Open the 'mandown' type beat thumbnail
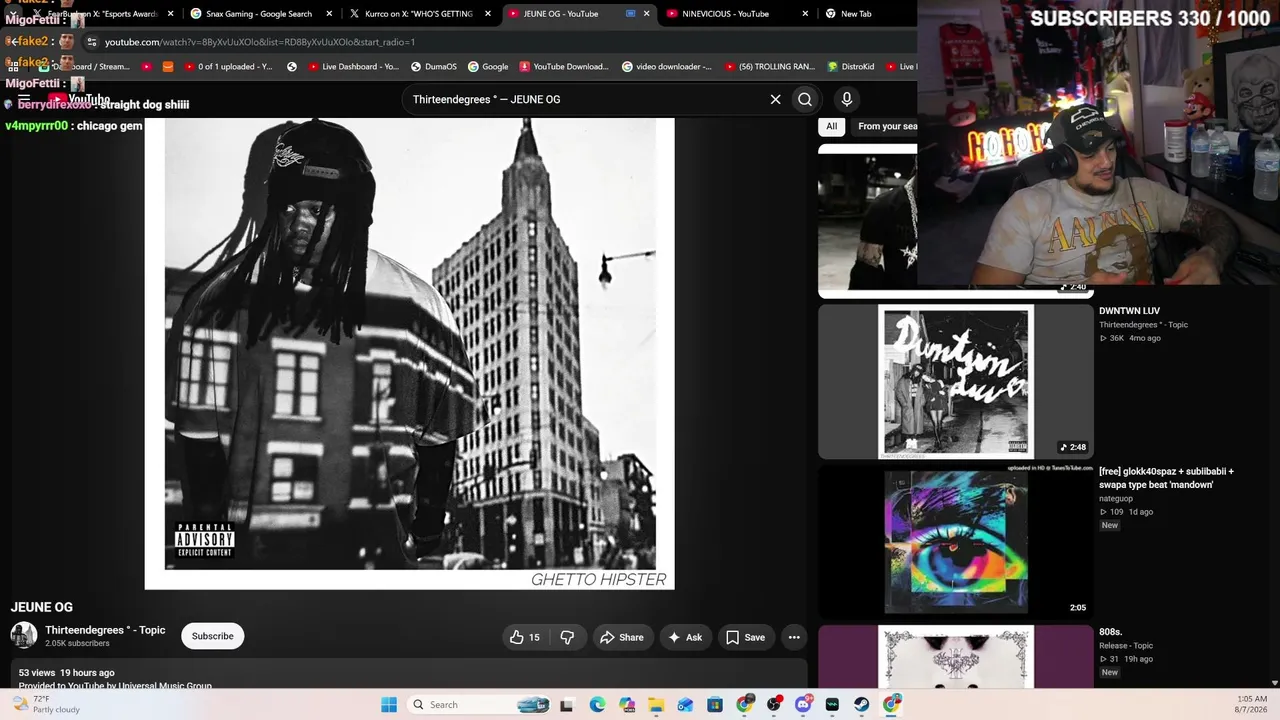Screen dimensions: 1280x720 [956, 541]
